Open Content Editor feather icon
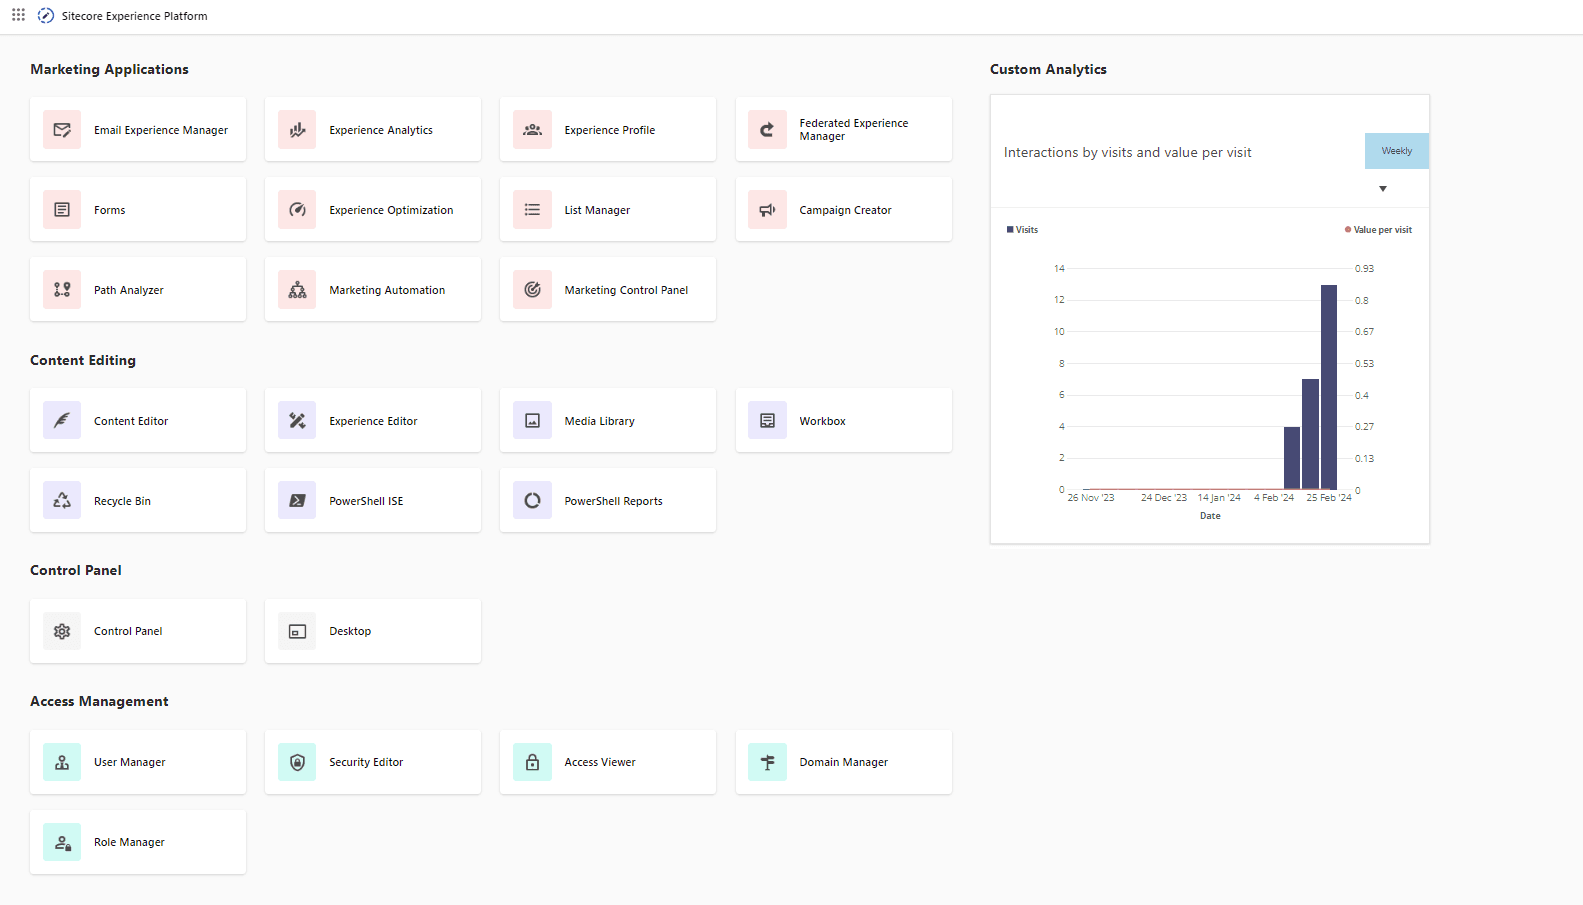Image resolution: width=1583 pixels, height=905 pixels. coord(62,421)
